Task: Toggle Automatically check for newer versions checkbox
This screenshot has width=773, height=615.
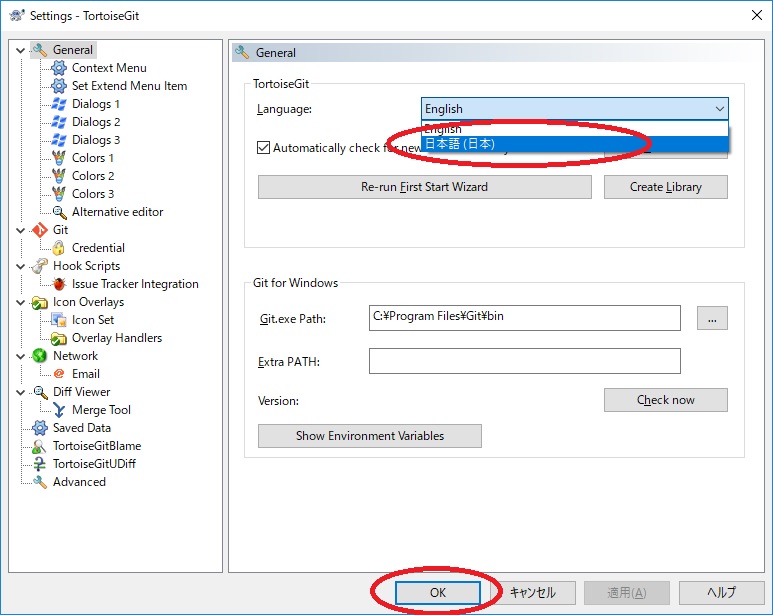Action: [x=264, y=147]
